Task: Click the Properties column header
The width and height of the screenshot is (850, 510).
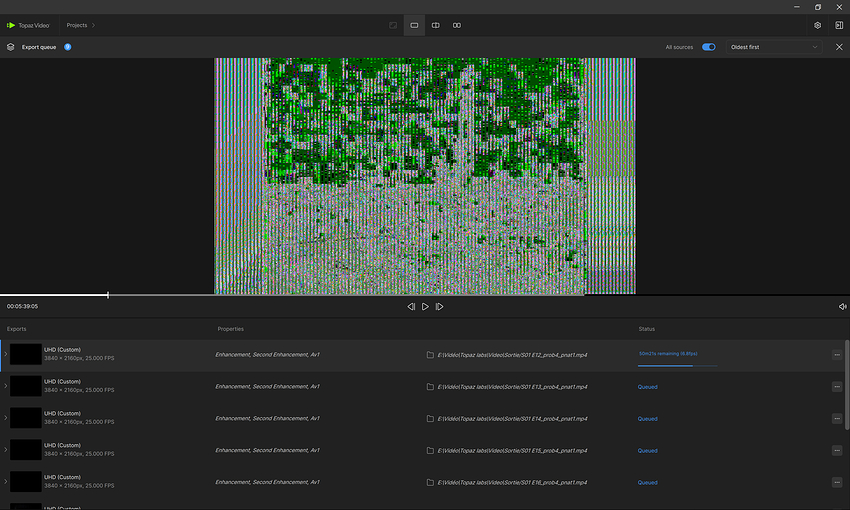Action: pos(230,329)
